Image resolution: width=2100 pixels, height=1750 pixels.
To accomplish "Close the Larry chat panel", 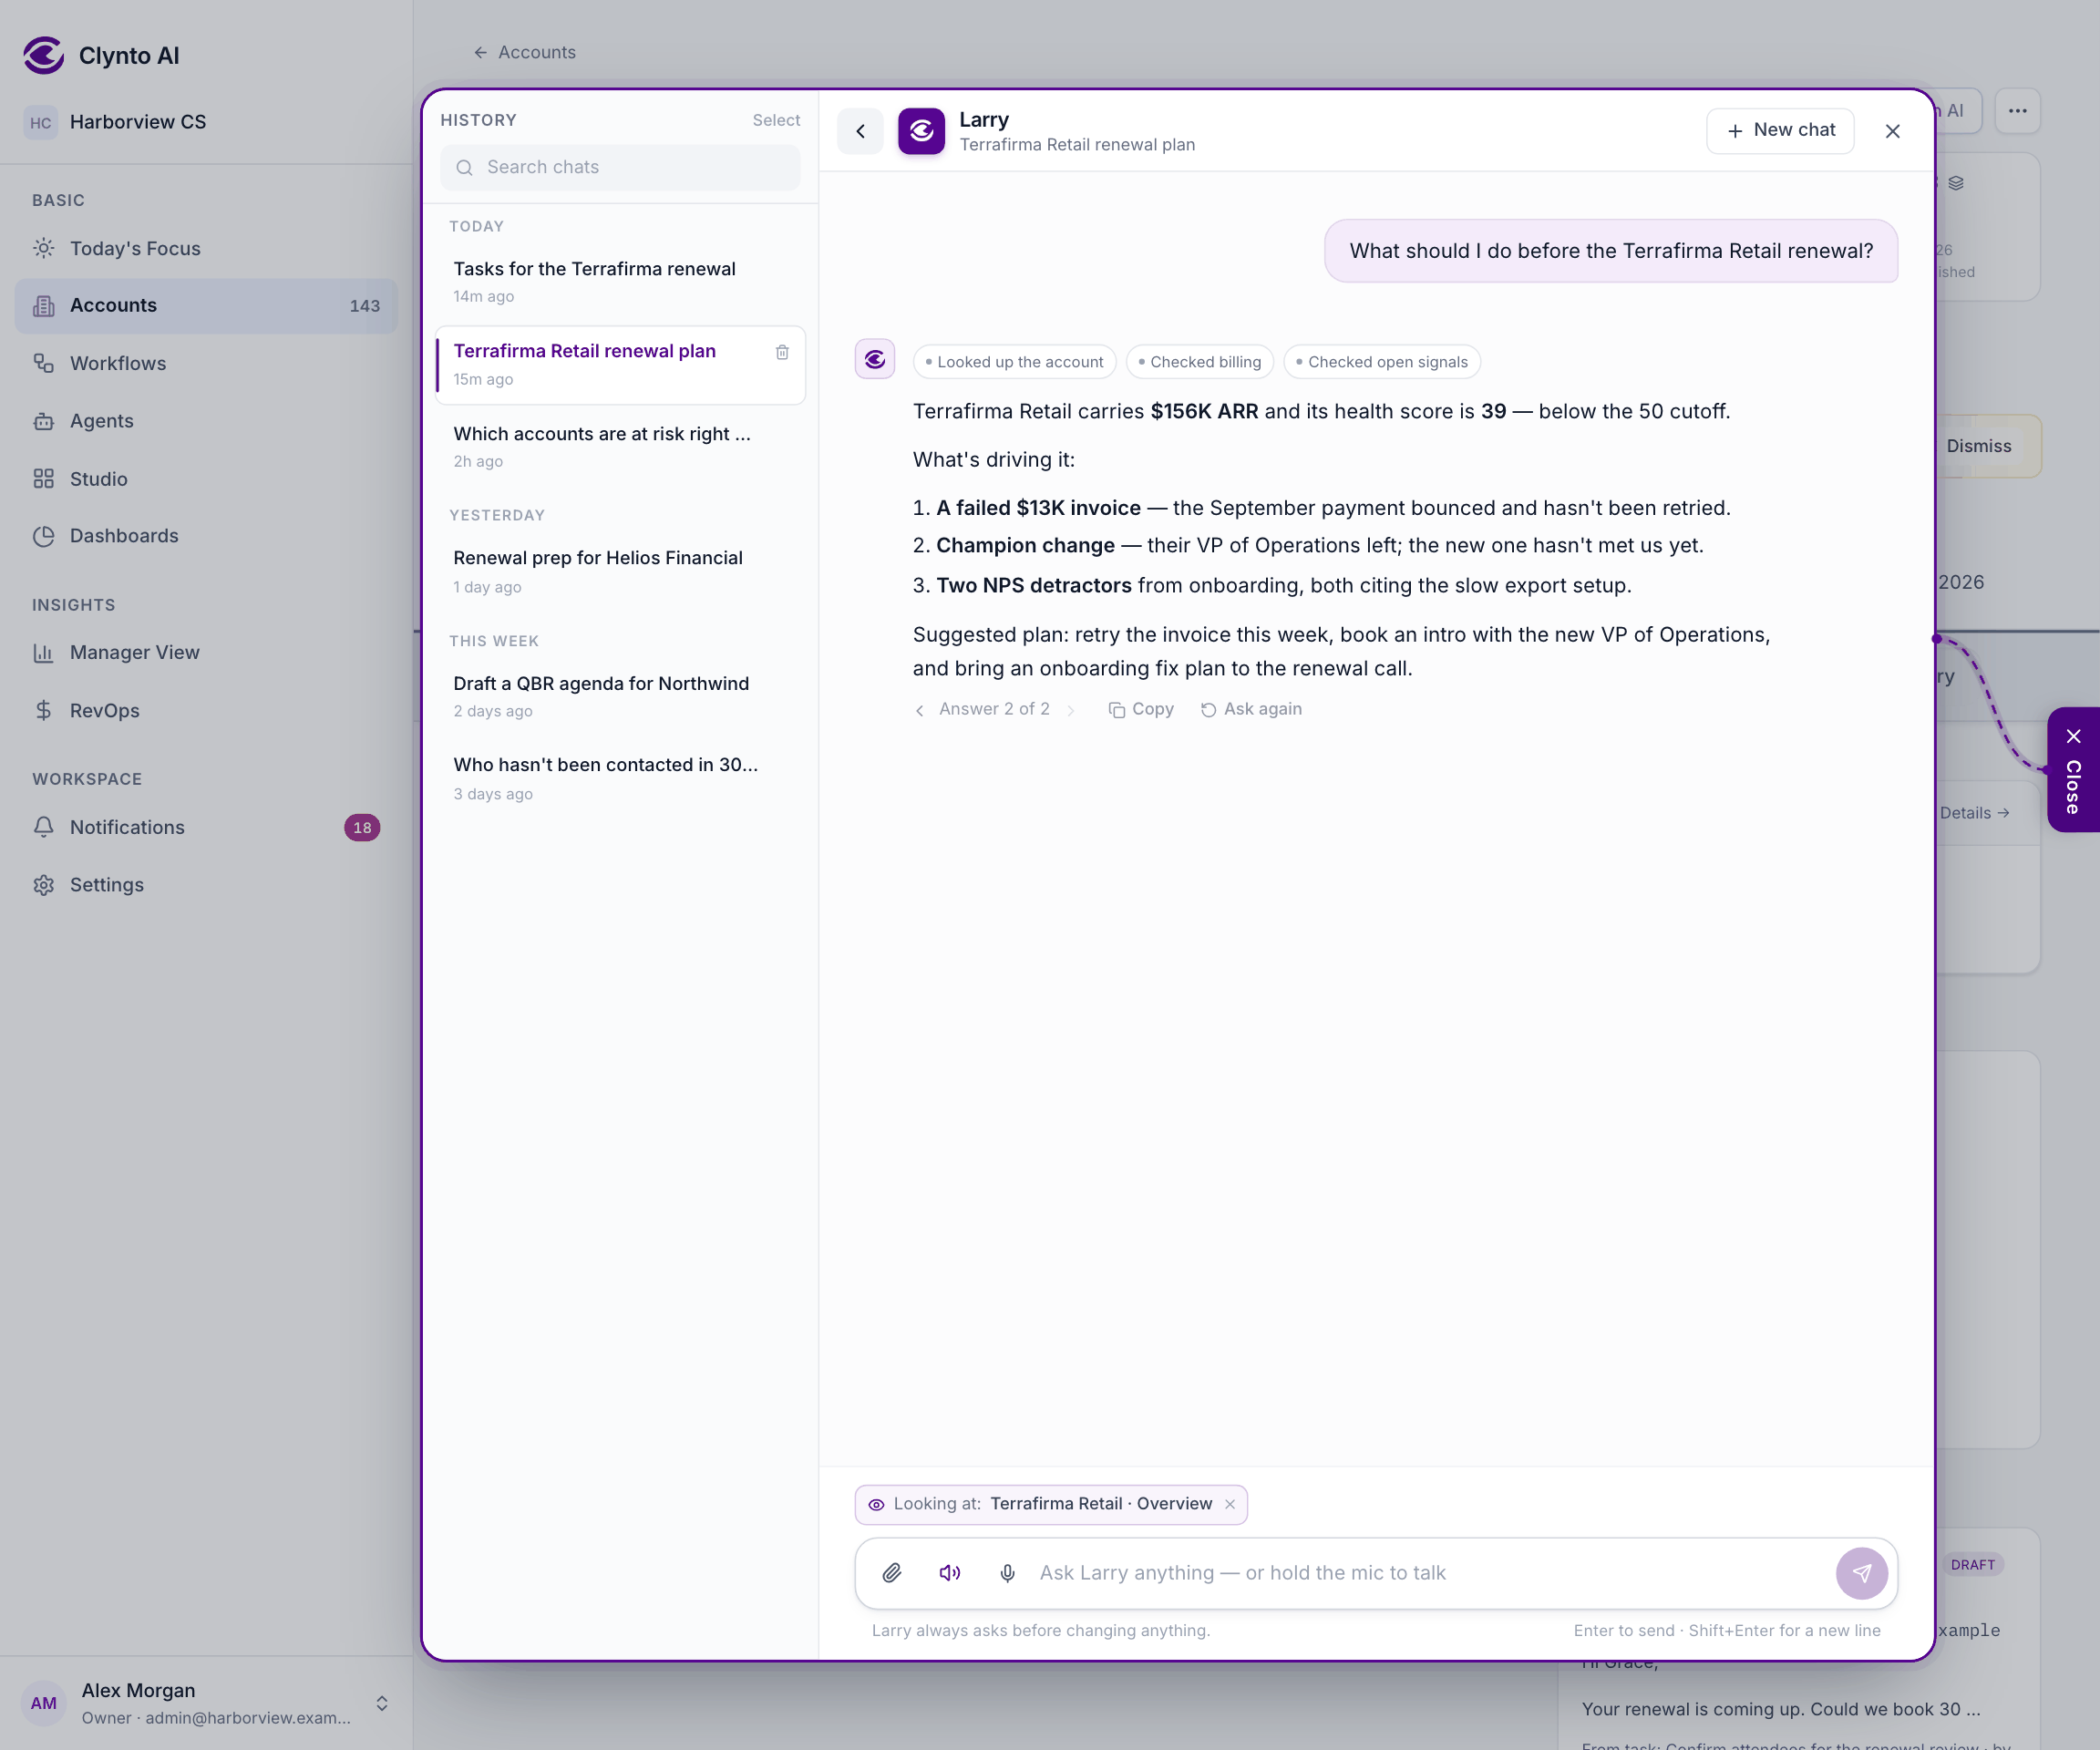I will (1892, 131).
